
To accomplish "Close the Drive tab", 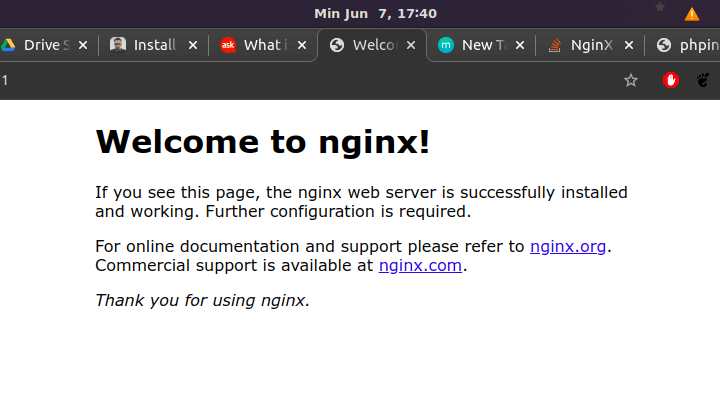I will tap(83, 45).
